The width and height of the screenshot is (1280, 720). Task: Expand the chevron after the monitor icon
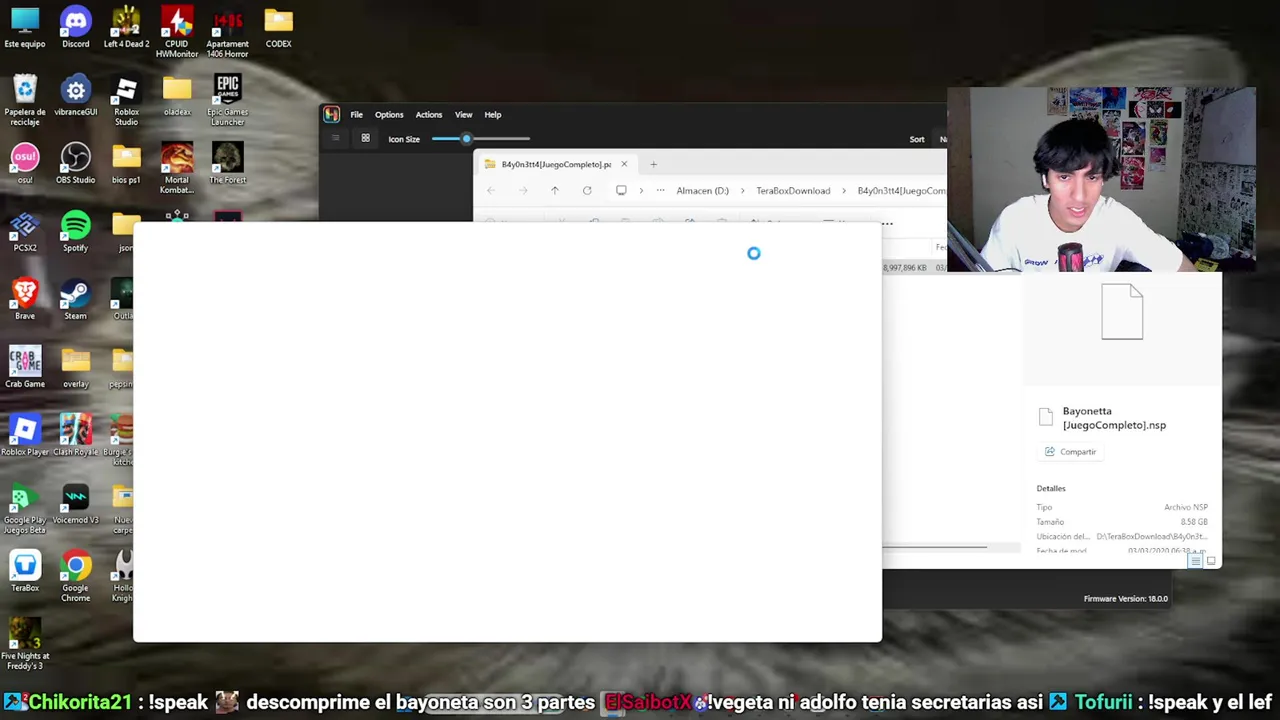click(x=641, y=190)
